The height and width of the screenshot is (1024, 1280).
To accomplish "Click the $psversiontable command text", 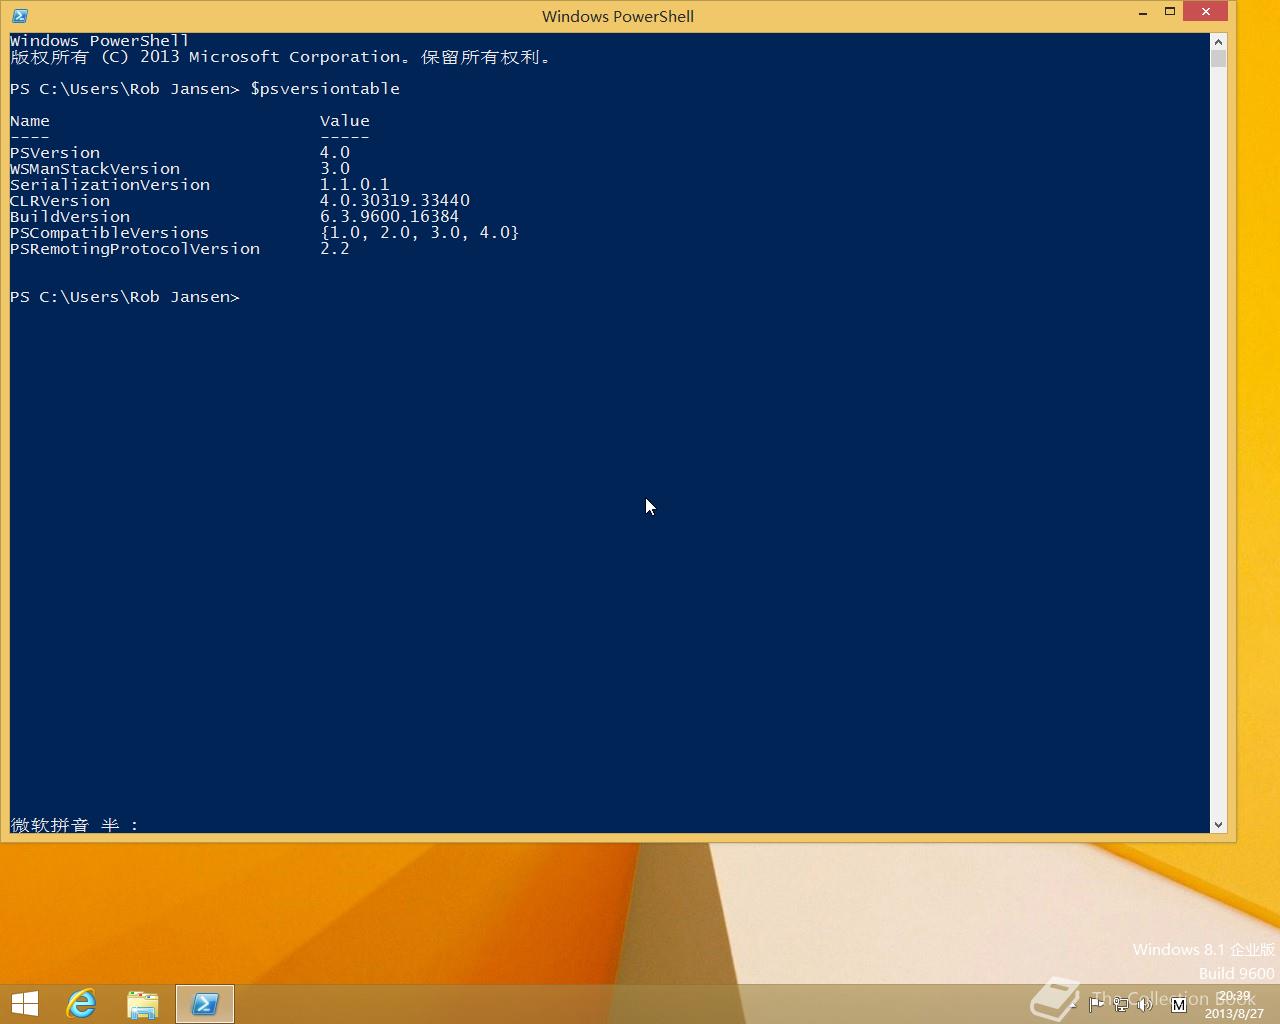I will pyautogui.click(x=325, y=89).
